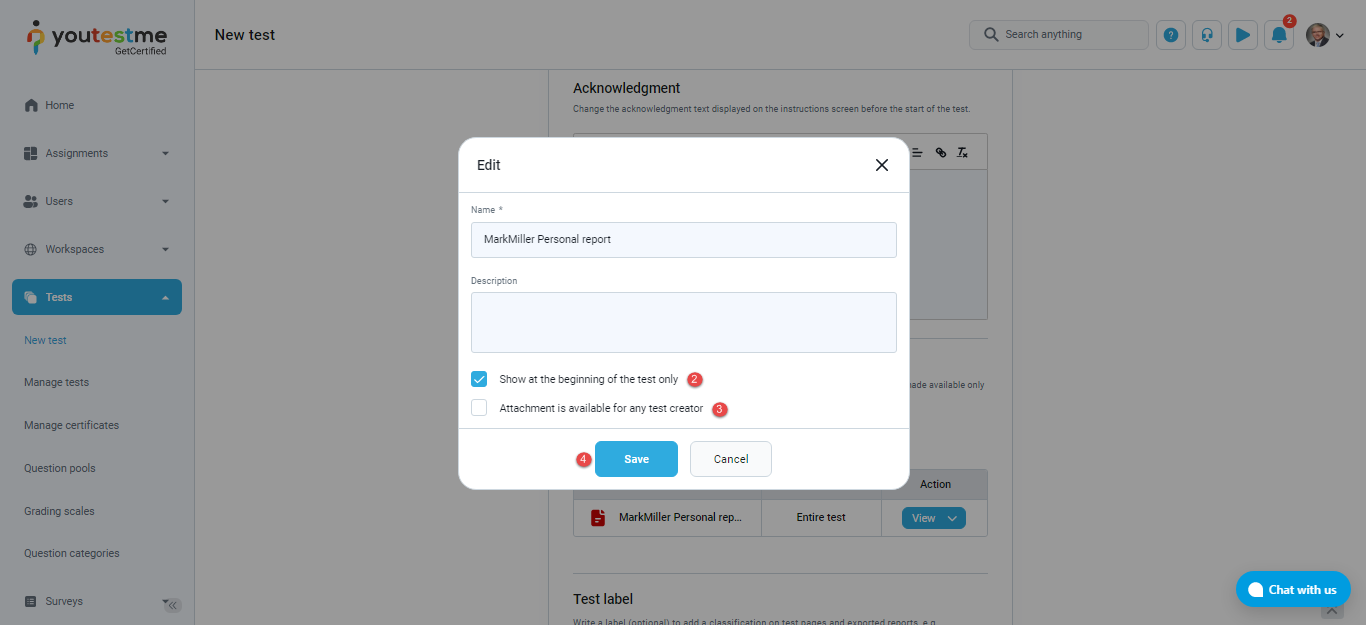Enable Attachment is available for any test creator
This screenshot has height=625, width=1366.
(479, 408)
